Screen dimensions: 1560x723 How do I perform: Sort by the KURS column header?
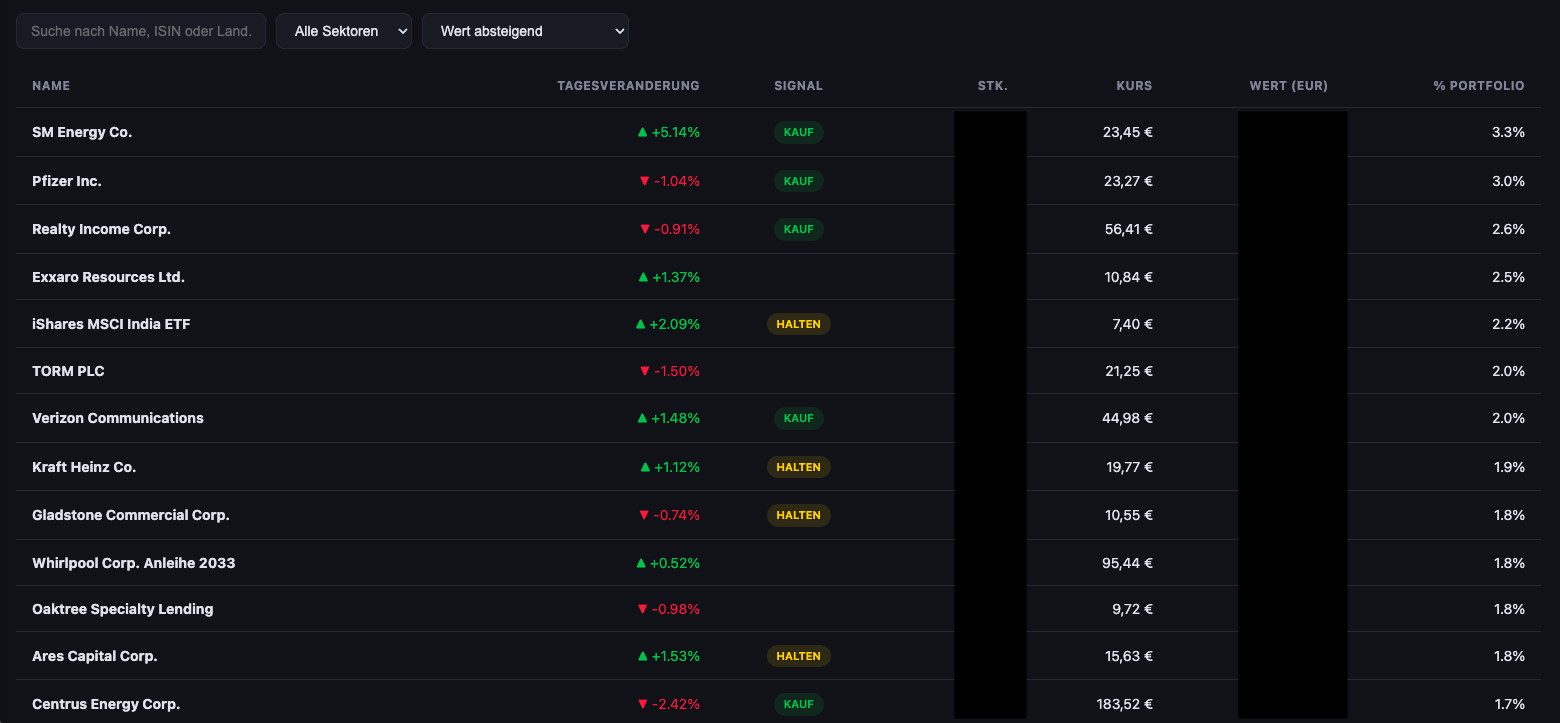pos(1134,86)
